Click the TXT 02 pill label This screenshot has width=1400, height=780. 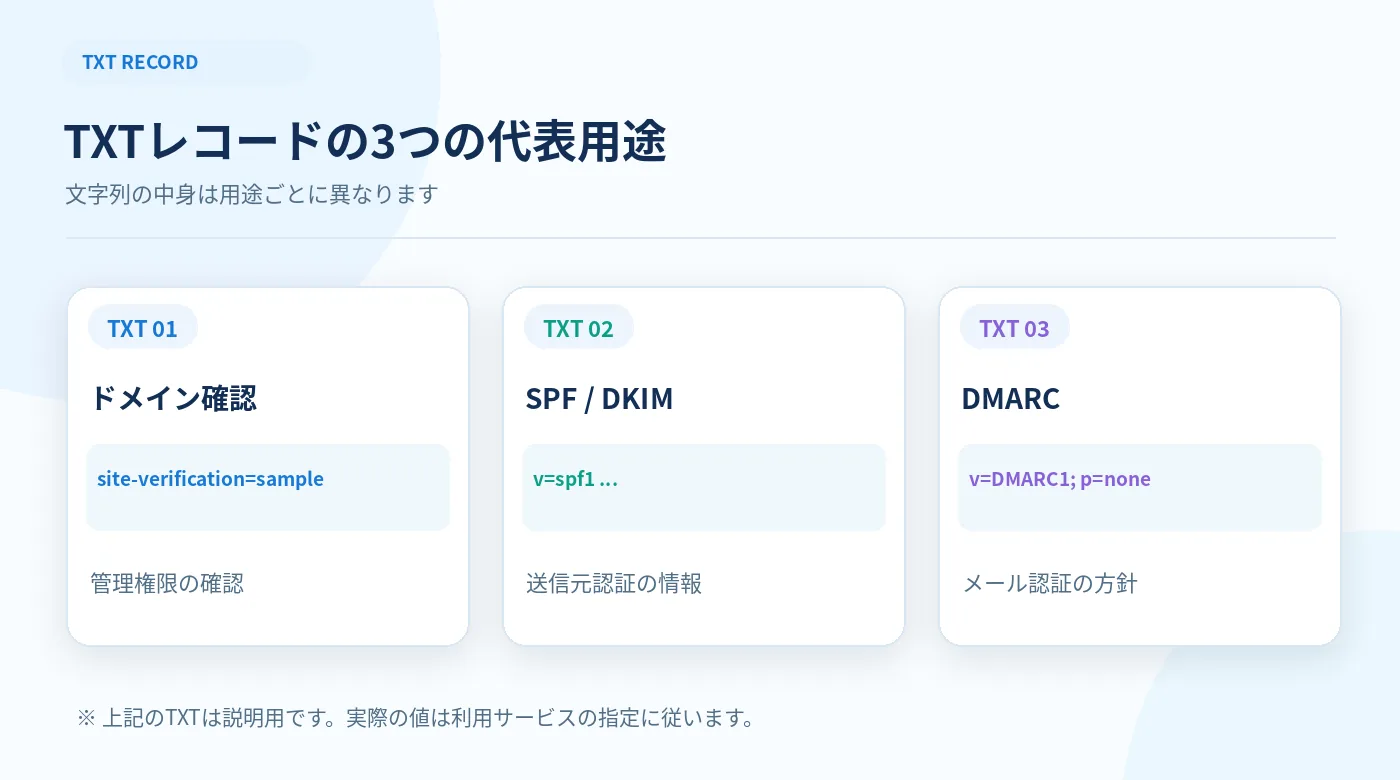pos(578,328)
